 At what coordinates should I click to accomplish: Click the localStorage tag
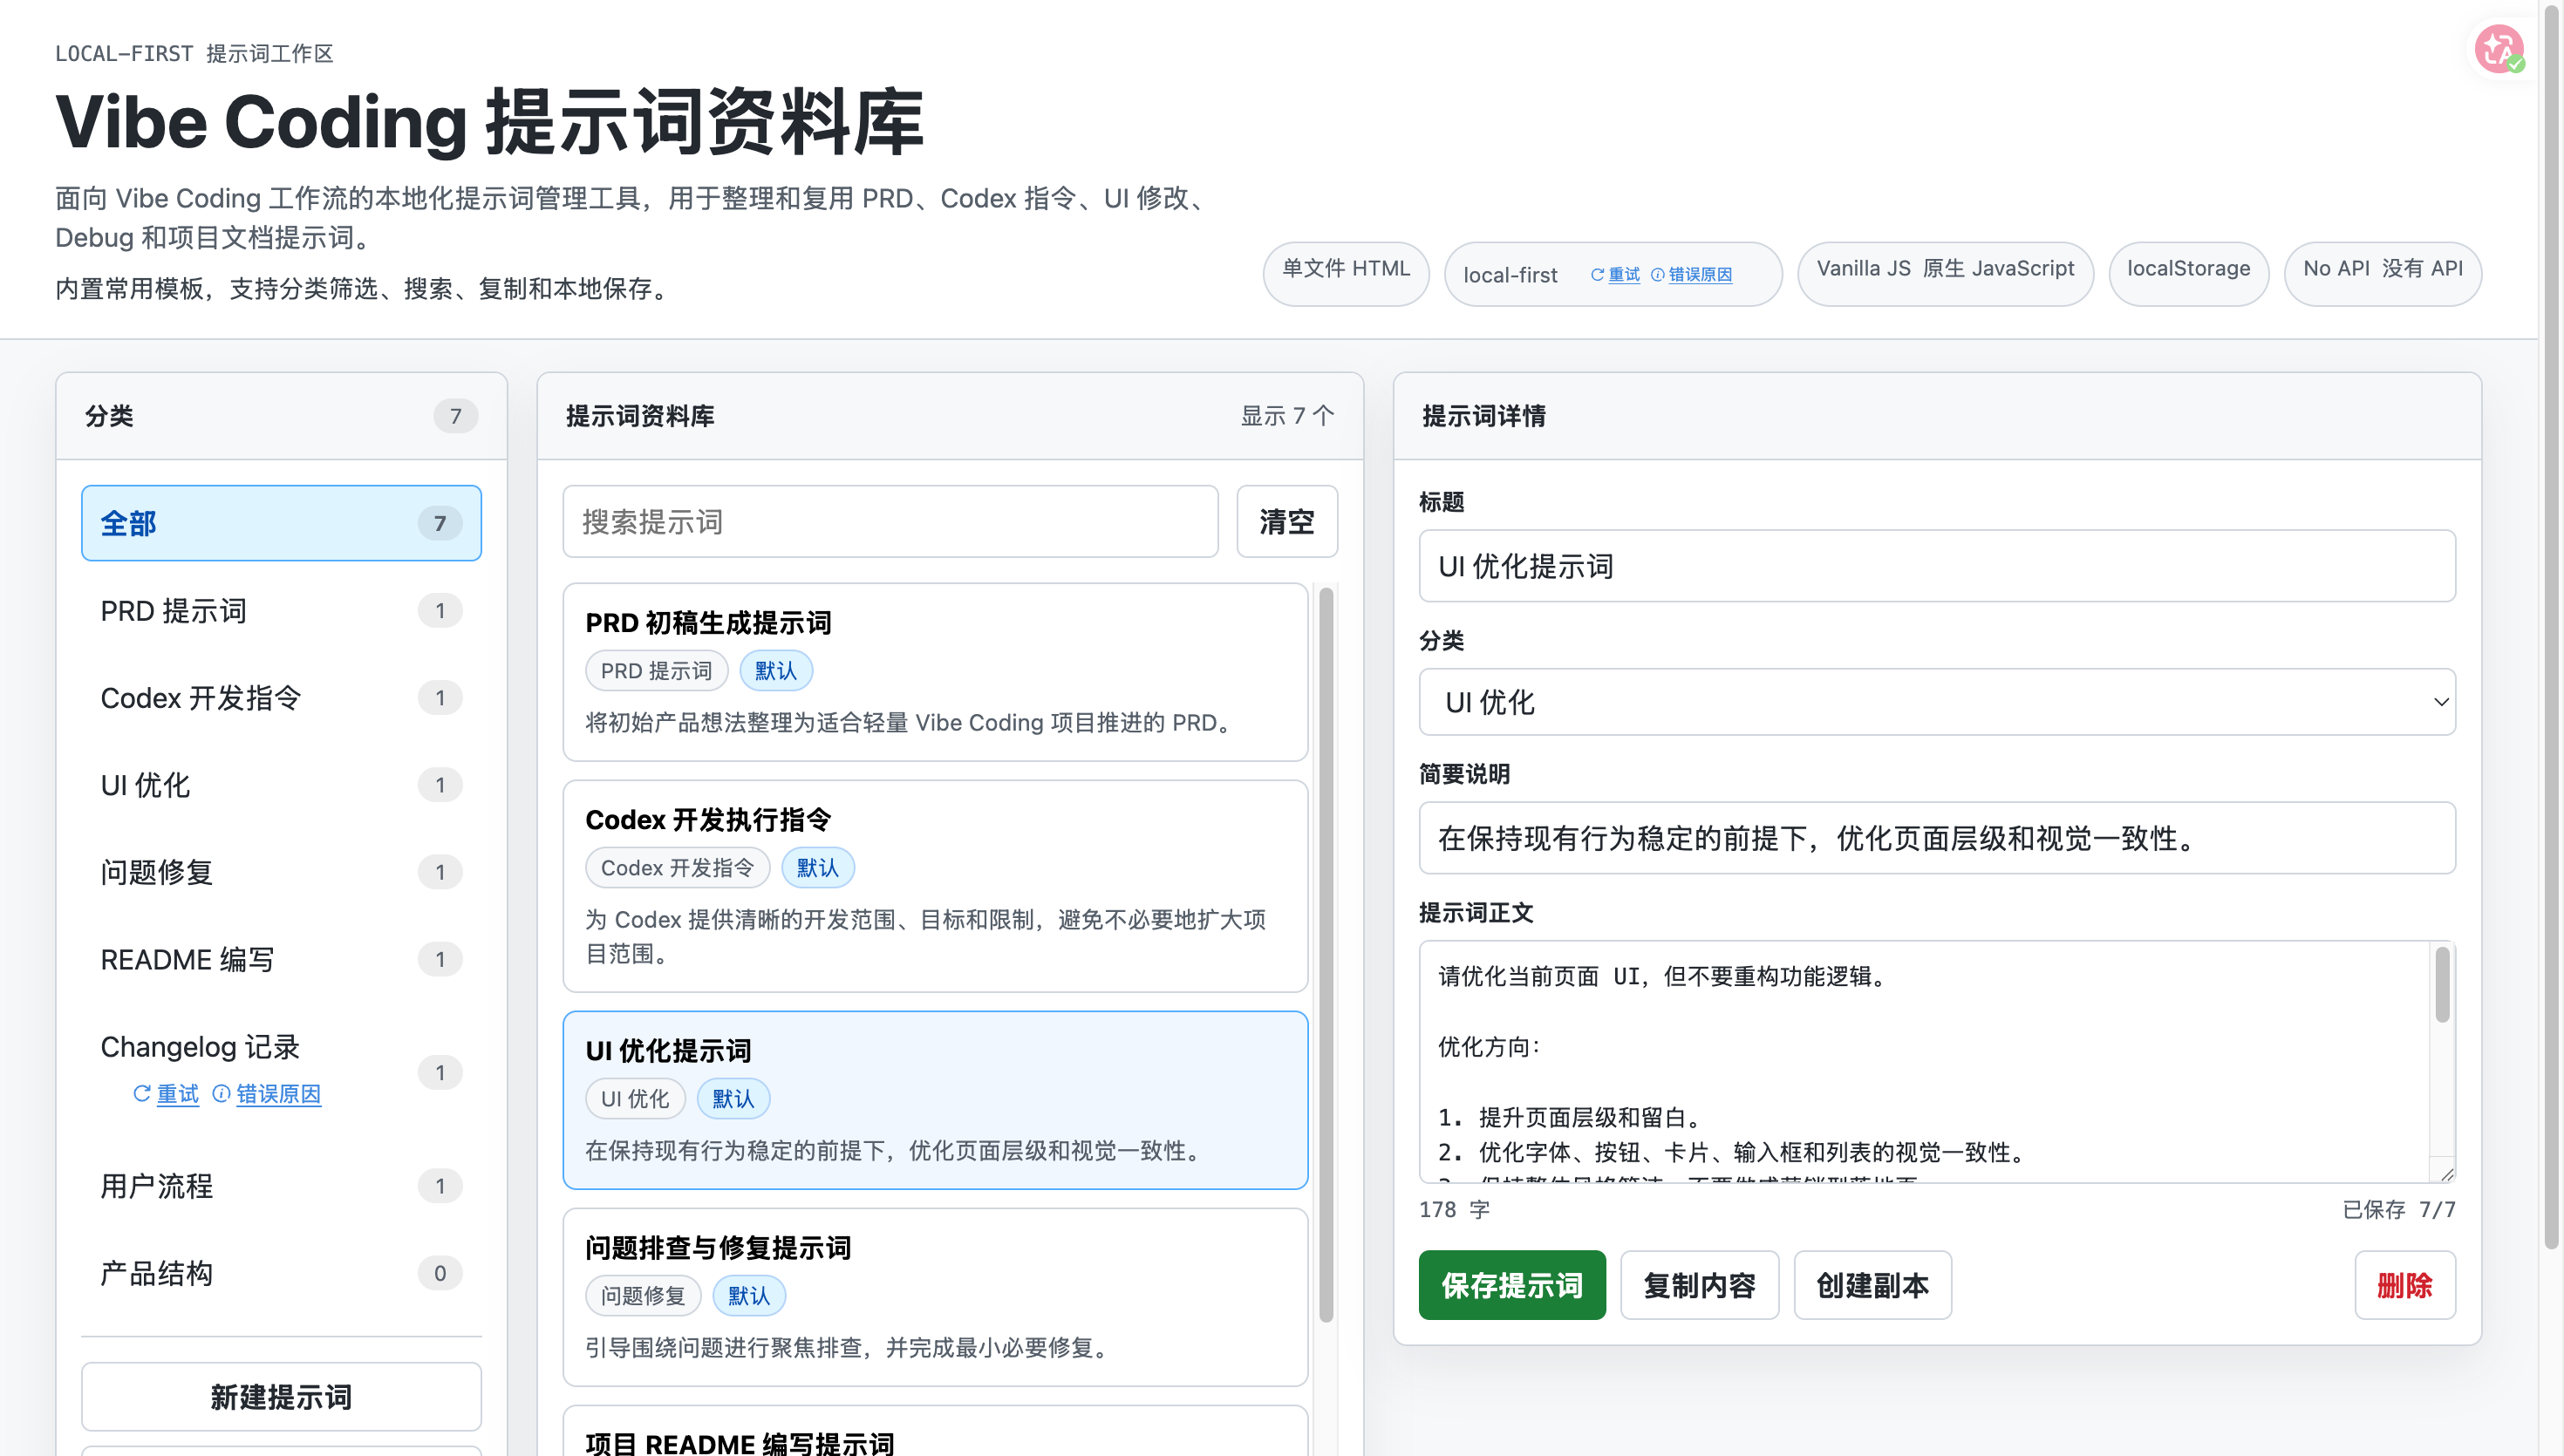pyautogui.click(x=2188, y=273)
